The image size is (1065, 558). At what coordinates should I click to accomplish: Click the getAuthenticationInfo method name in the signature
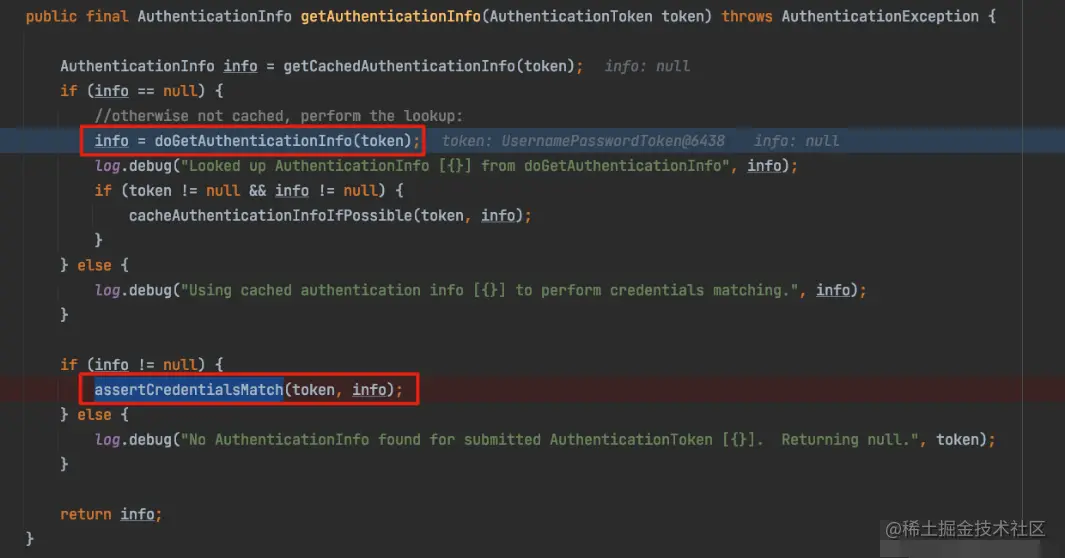[391, 16]
